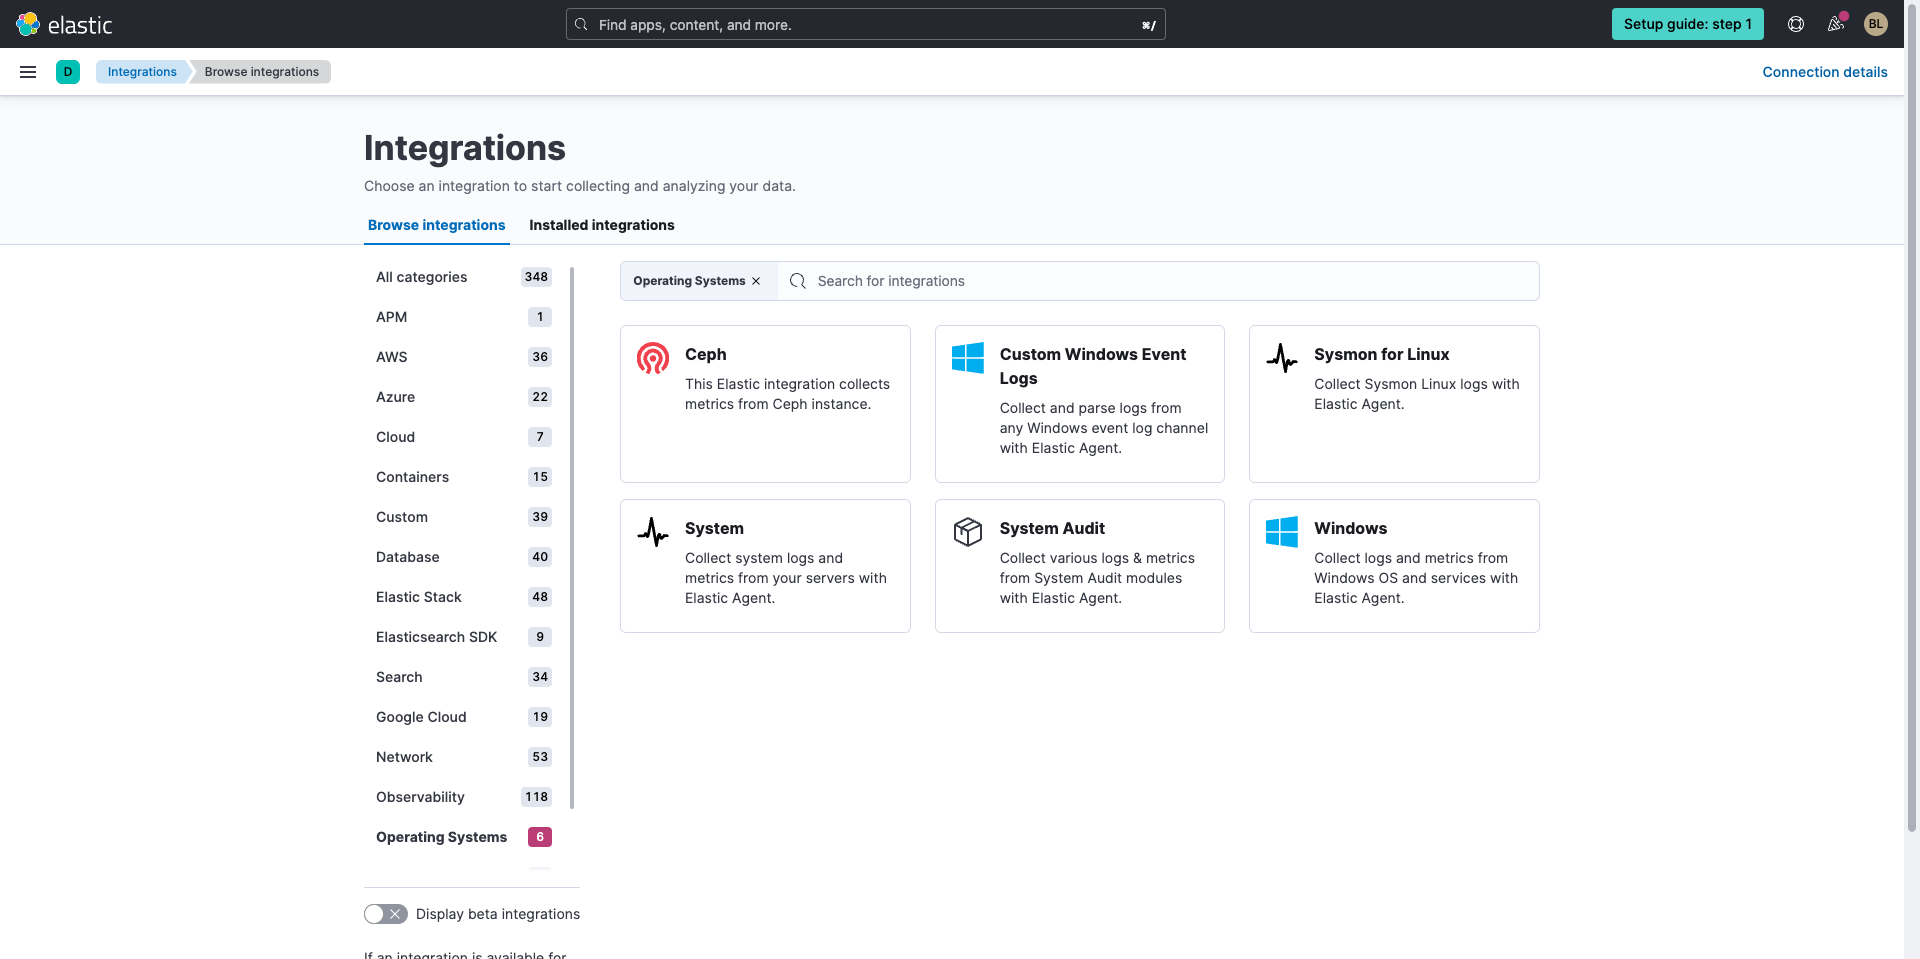Click the Elastic logo
This screenshot has height=959, width=1920.
tap(64, 24)
